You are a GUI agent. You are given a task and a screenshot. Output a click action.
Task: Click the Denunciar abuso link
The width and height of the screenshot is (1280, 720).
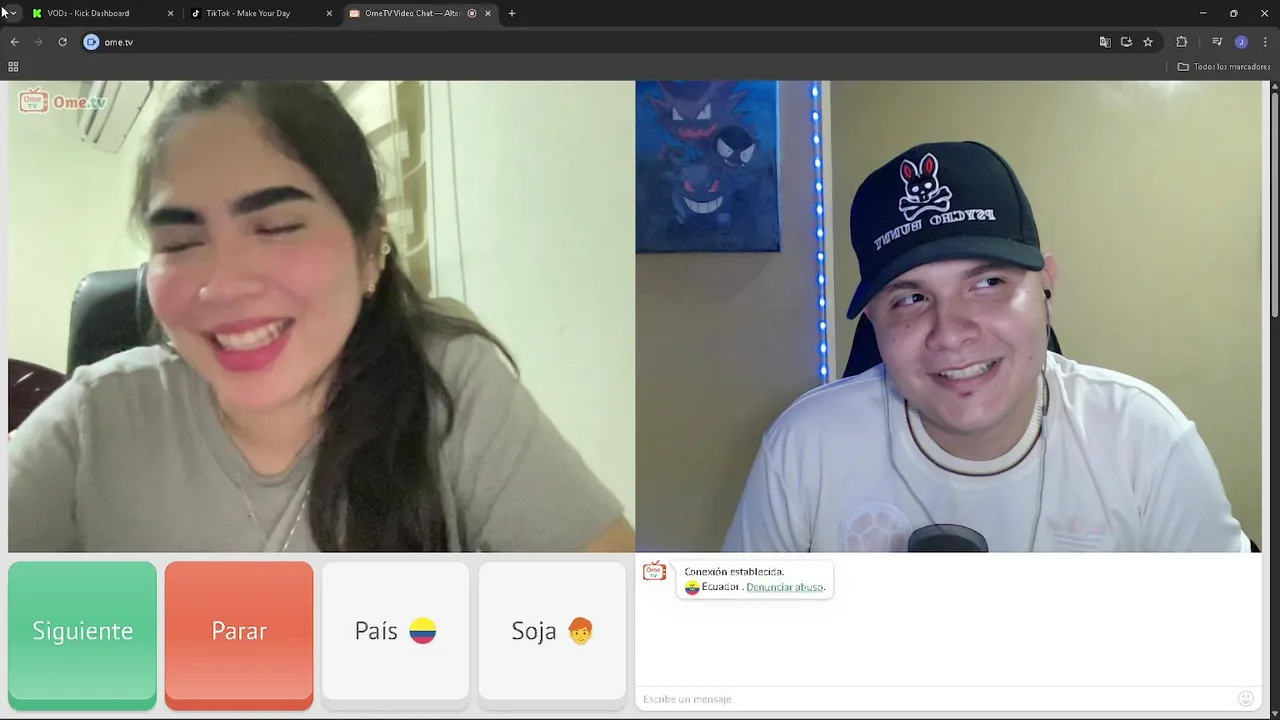(x=785, y=587)
